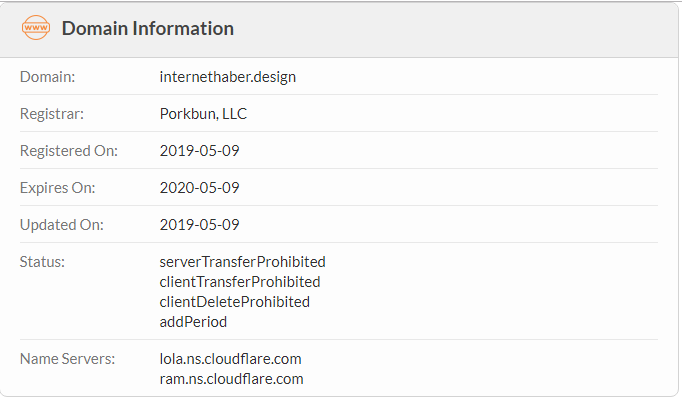Click the Registered On date 2019-05-09
The image size is (682, 410).
pyautogui.click(x=199, y=150)
